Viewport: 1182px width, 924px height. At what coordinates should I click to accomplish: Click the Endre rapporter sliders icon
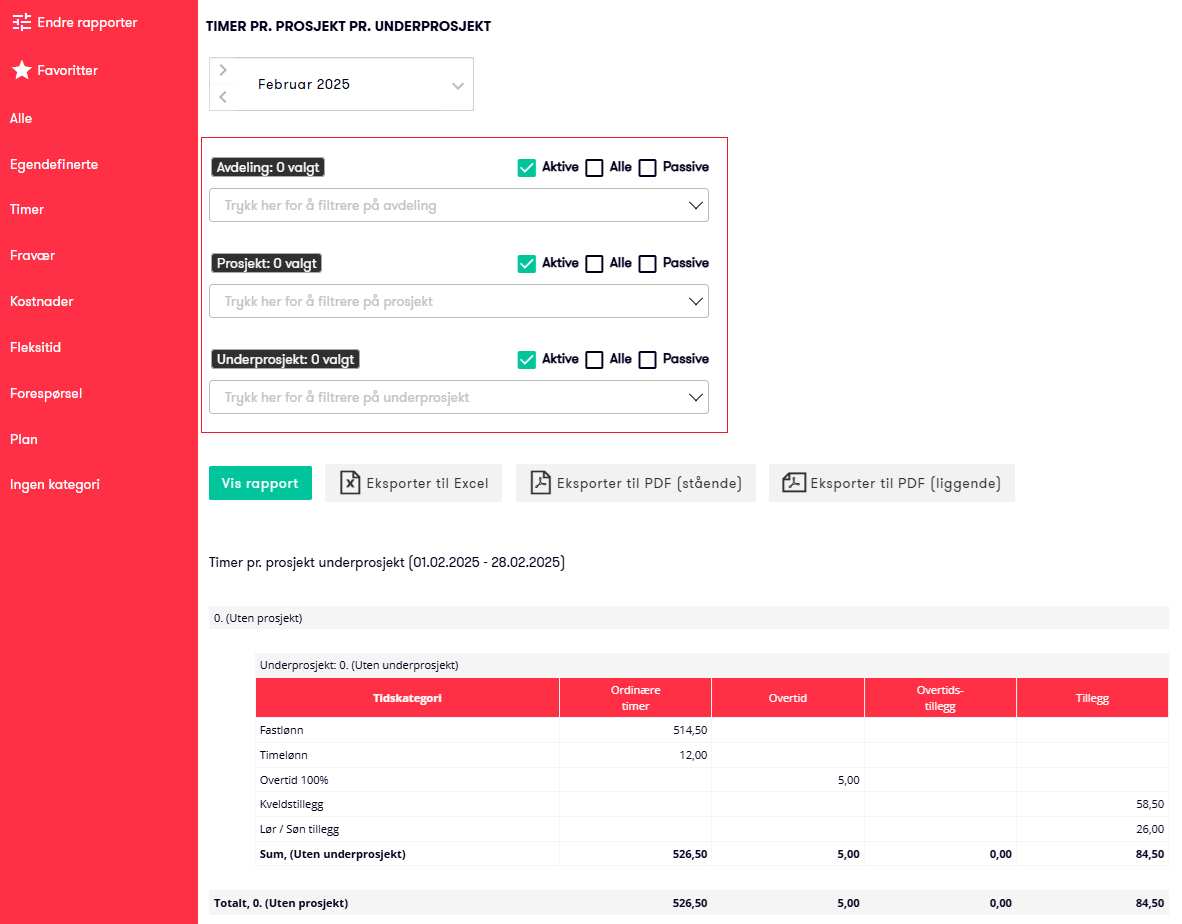(22, 23)
